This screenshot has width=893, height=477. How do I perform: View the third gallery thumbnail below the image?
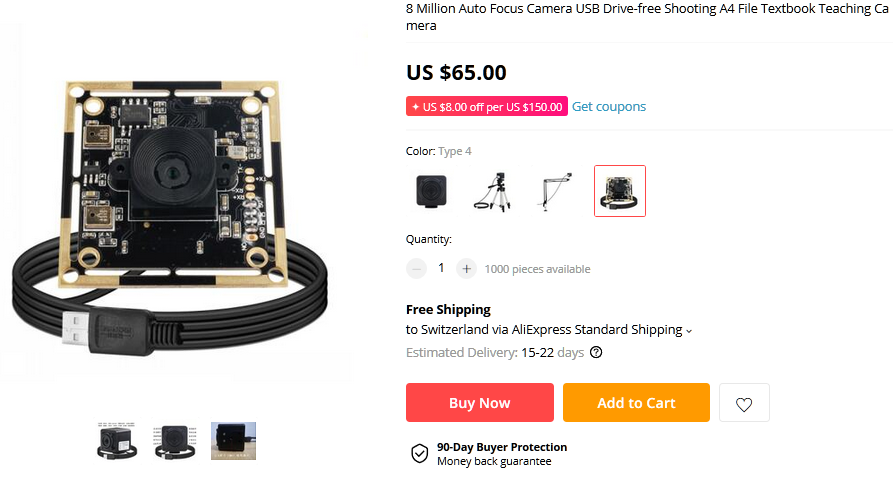point(233,441)
